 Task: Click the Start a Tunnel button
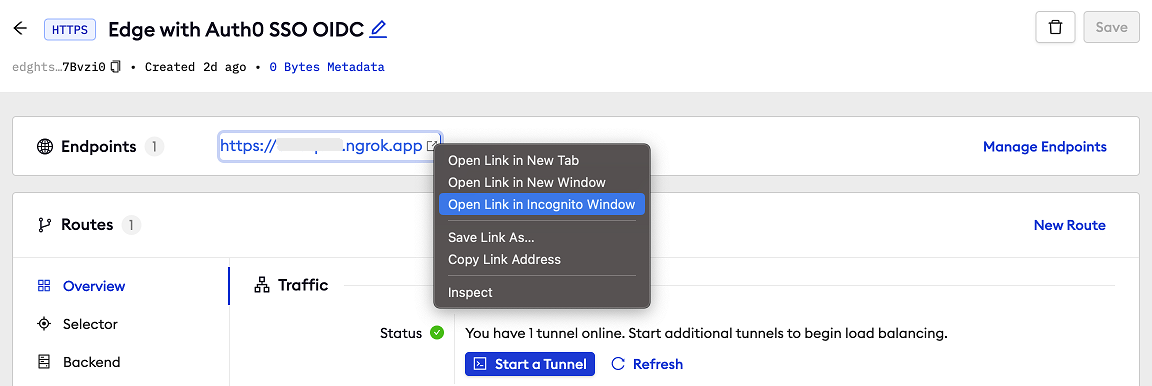[530, 364]
